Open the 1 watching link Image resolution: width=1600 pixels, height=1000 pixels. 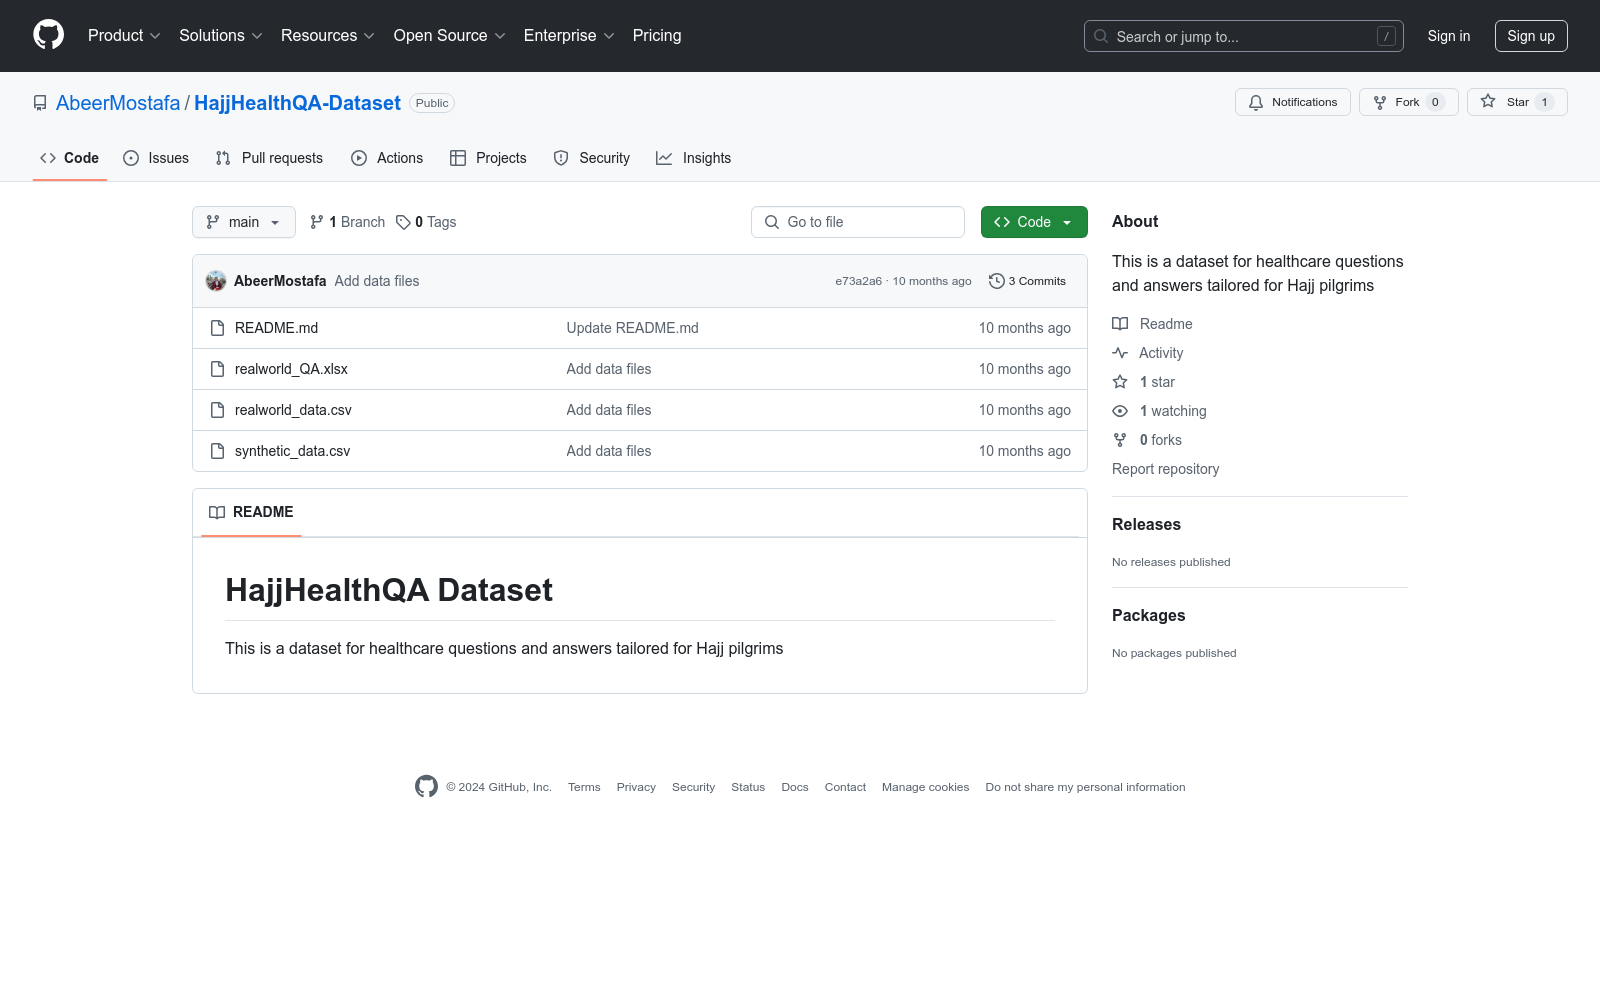[x=1159, y=411]
